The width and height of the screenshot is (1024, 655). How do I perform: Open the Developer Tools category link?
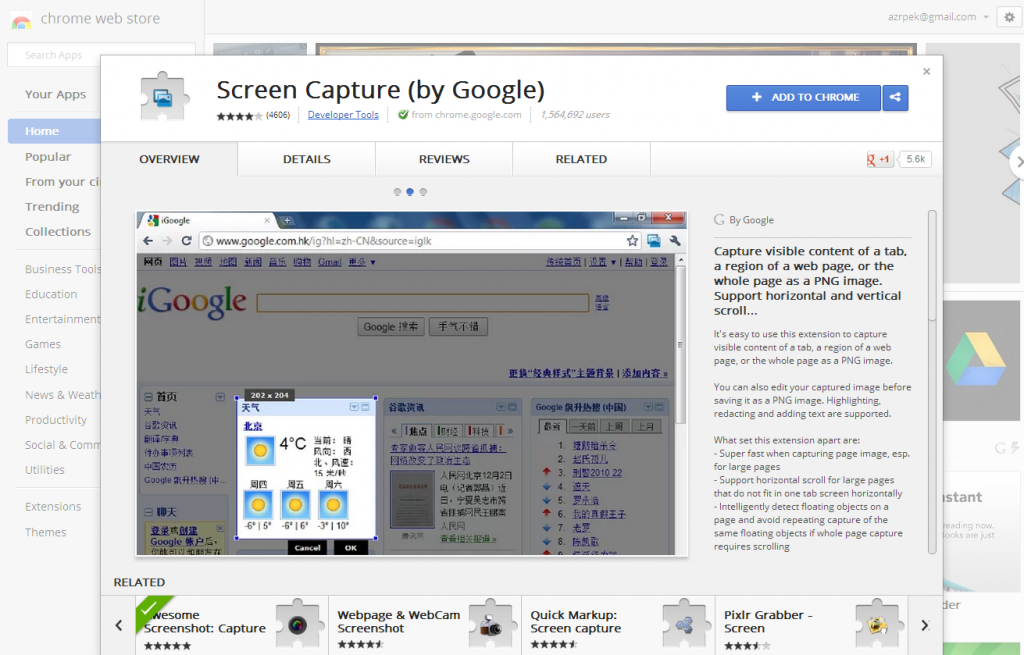343,115
